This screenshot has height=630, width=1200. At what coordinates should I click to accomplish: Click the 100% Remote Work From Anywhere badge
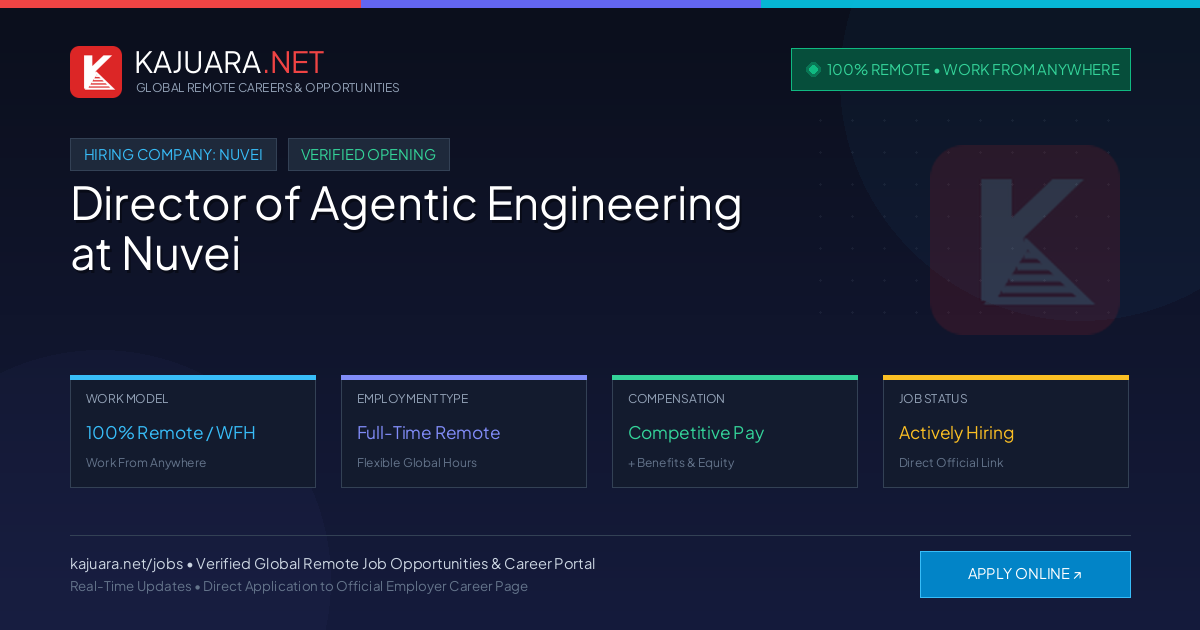[961, 70]
